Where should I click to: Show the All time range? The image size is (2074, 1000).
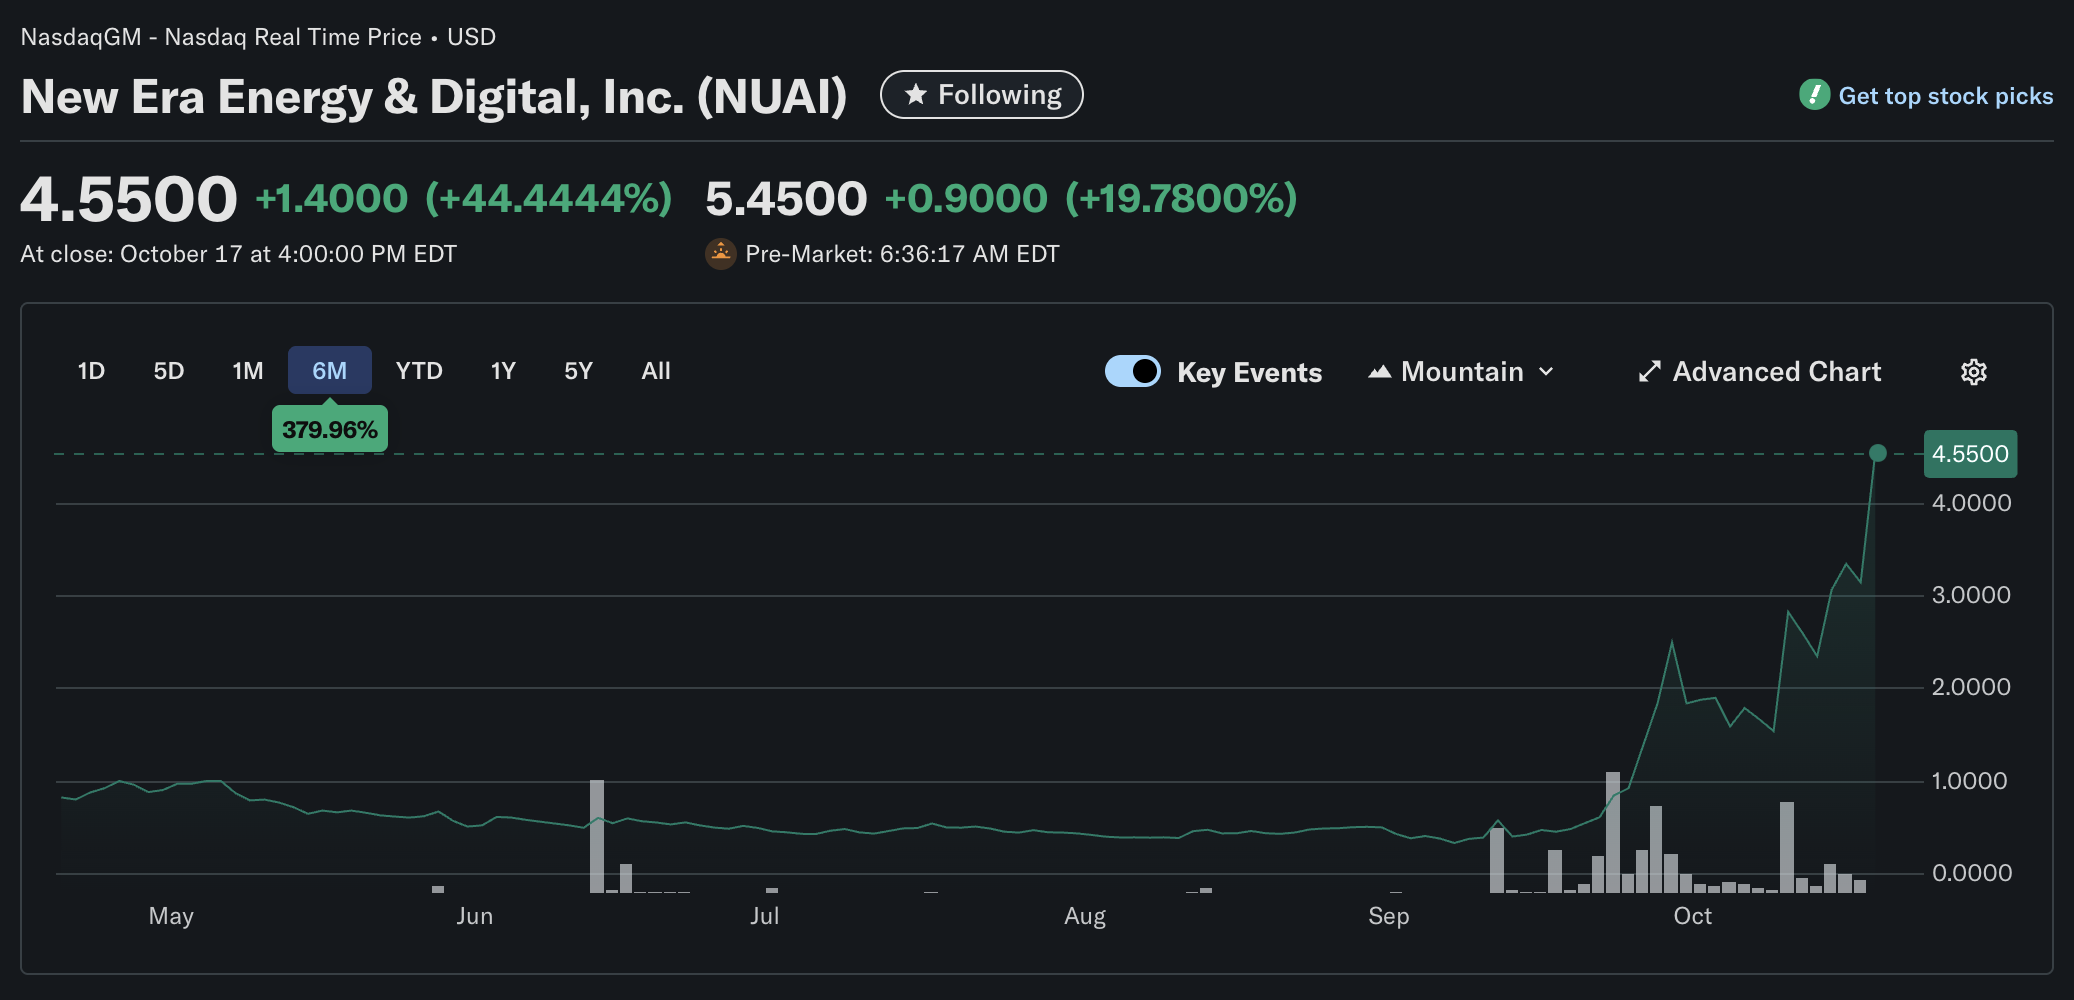tap(655, 371)
